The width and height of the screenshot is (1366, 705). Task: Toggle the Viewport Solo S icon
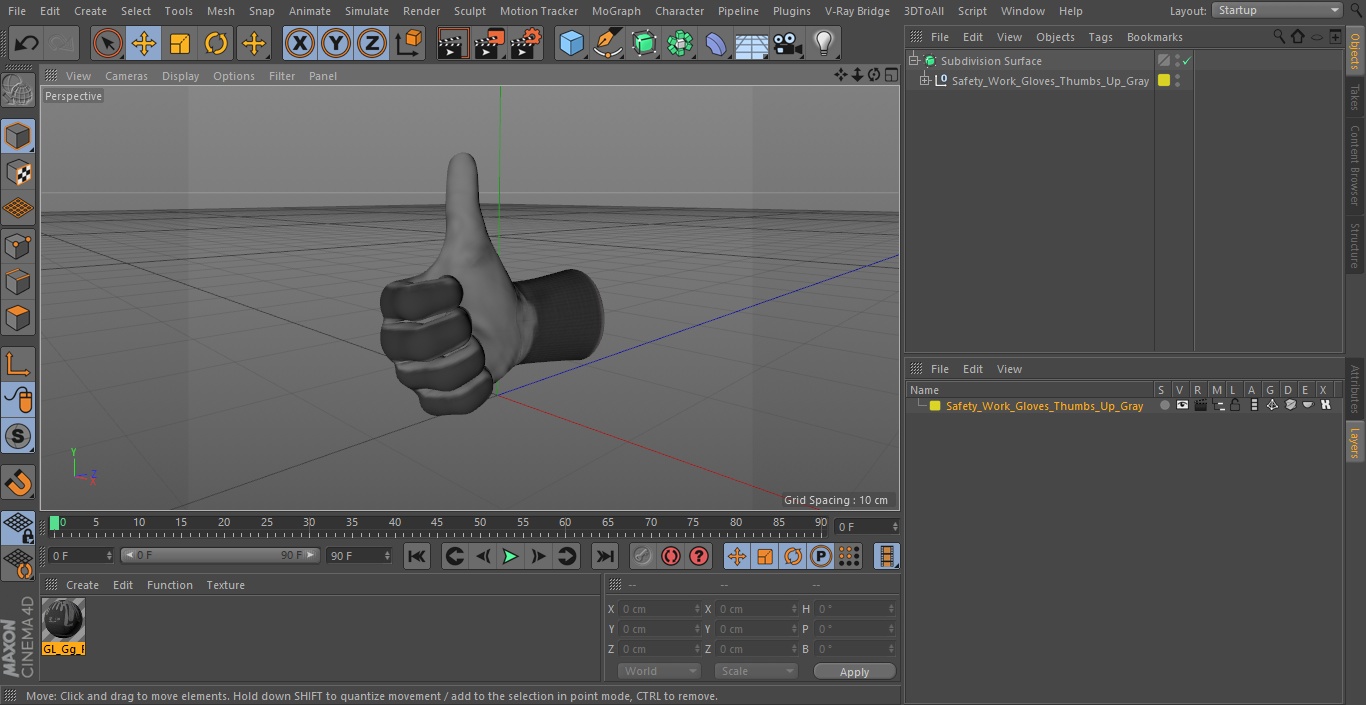[x=18, y=436]
